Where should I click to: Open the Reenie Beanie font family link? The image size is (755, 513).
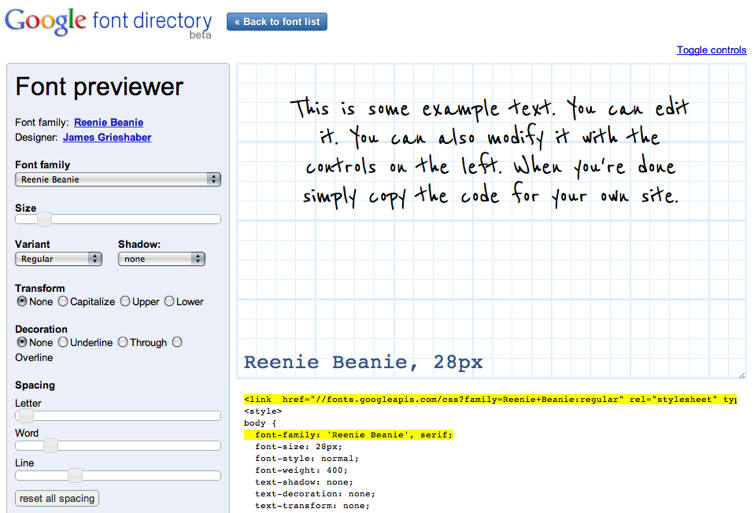(108, 122)
